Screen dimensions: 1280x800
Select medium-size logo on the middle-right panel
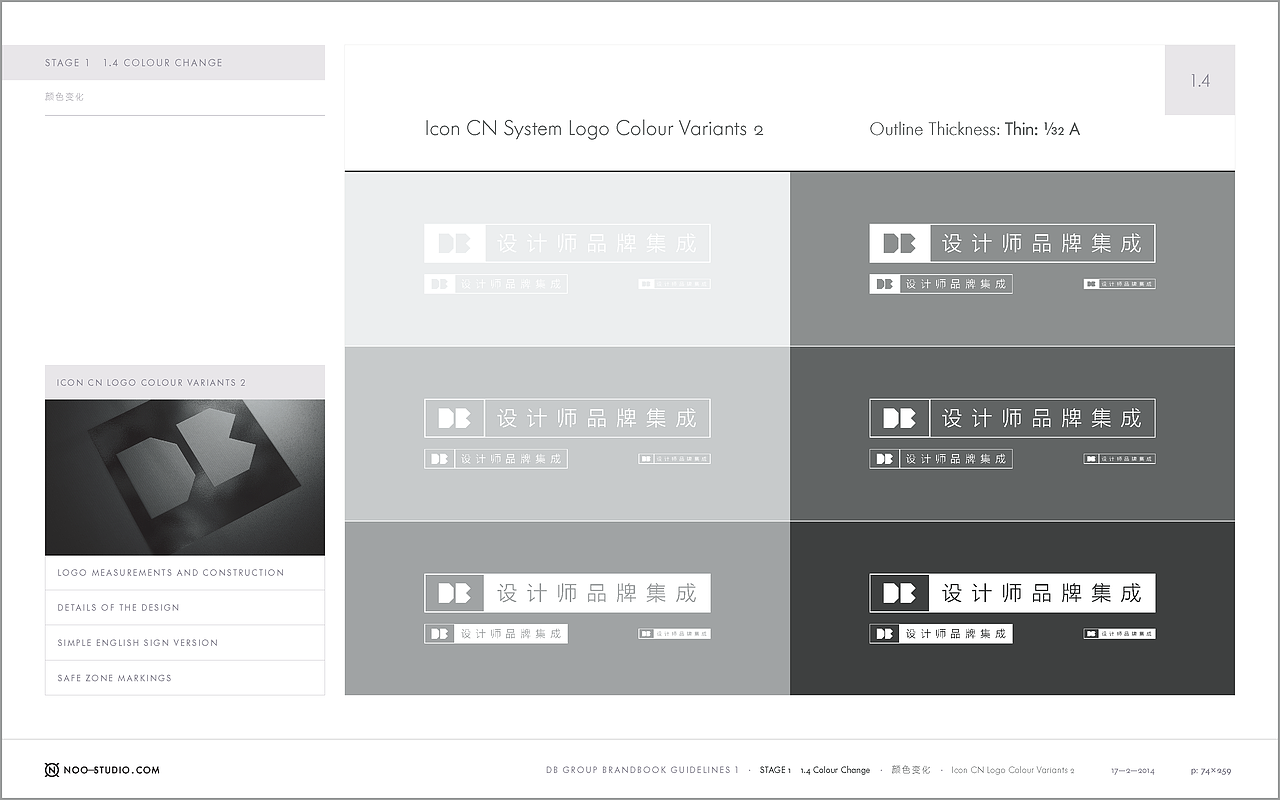click(x=941, y=459)
